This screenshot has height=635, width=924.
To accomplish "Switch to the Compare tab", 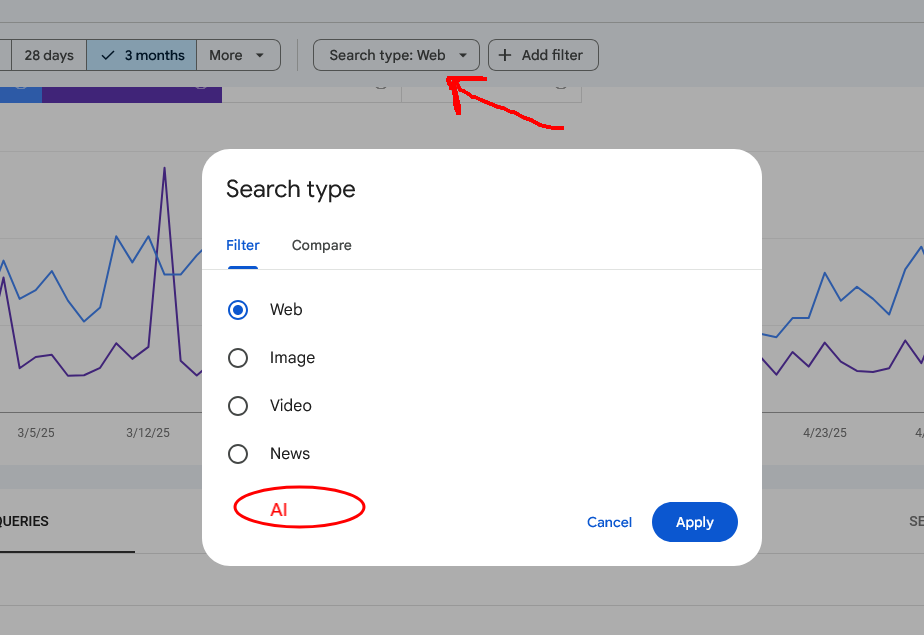I will tap(321, 245).
